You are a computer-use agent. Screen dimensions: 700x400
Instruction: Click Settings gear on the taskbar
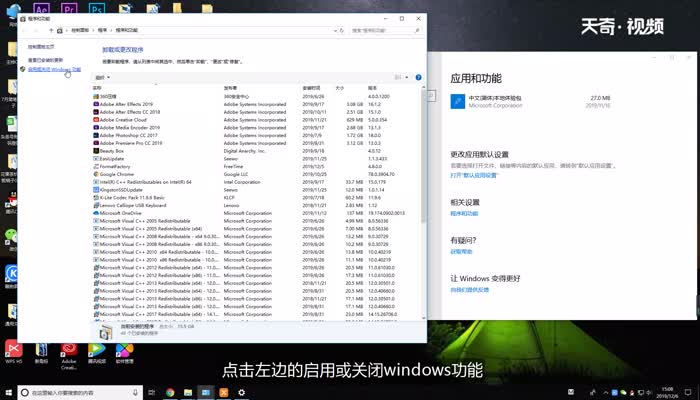pos(242,392)
